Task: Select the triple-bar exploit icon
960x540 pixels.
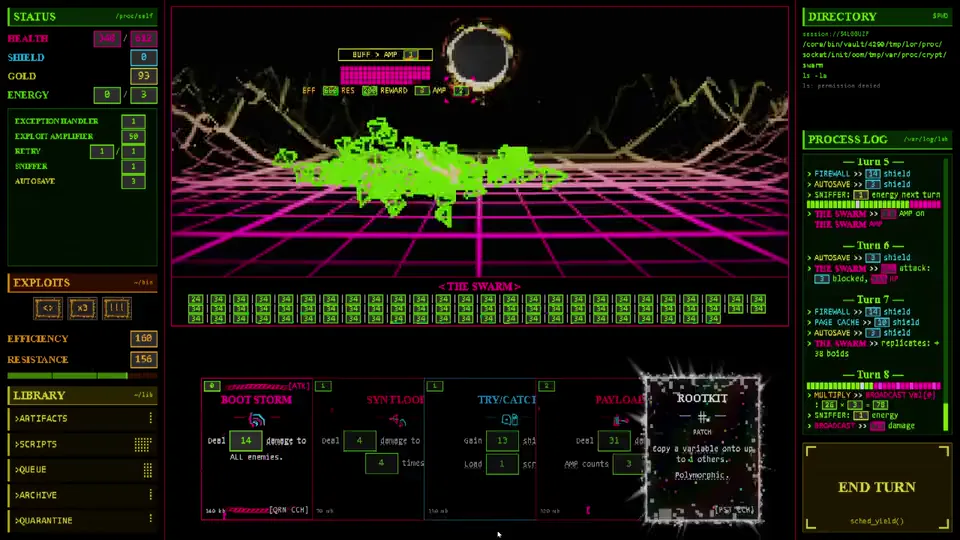Action: click(x=116, y=308)
